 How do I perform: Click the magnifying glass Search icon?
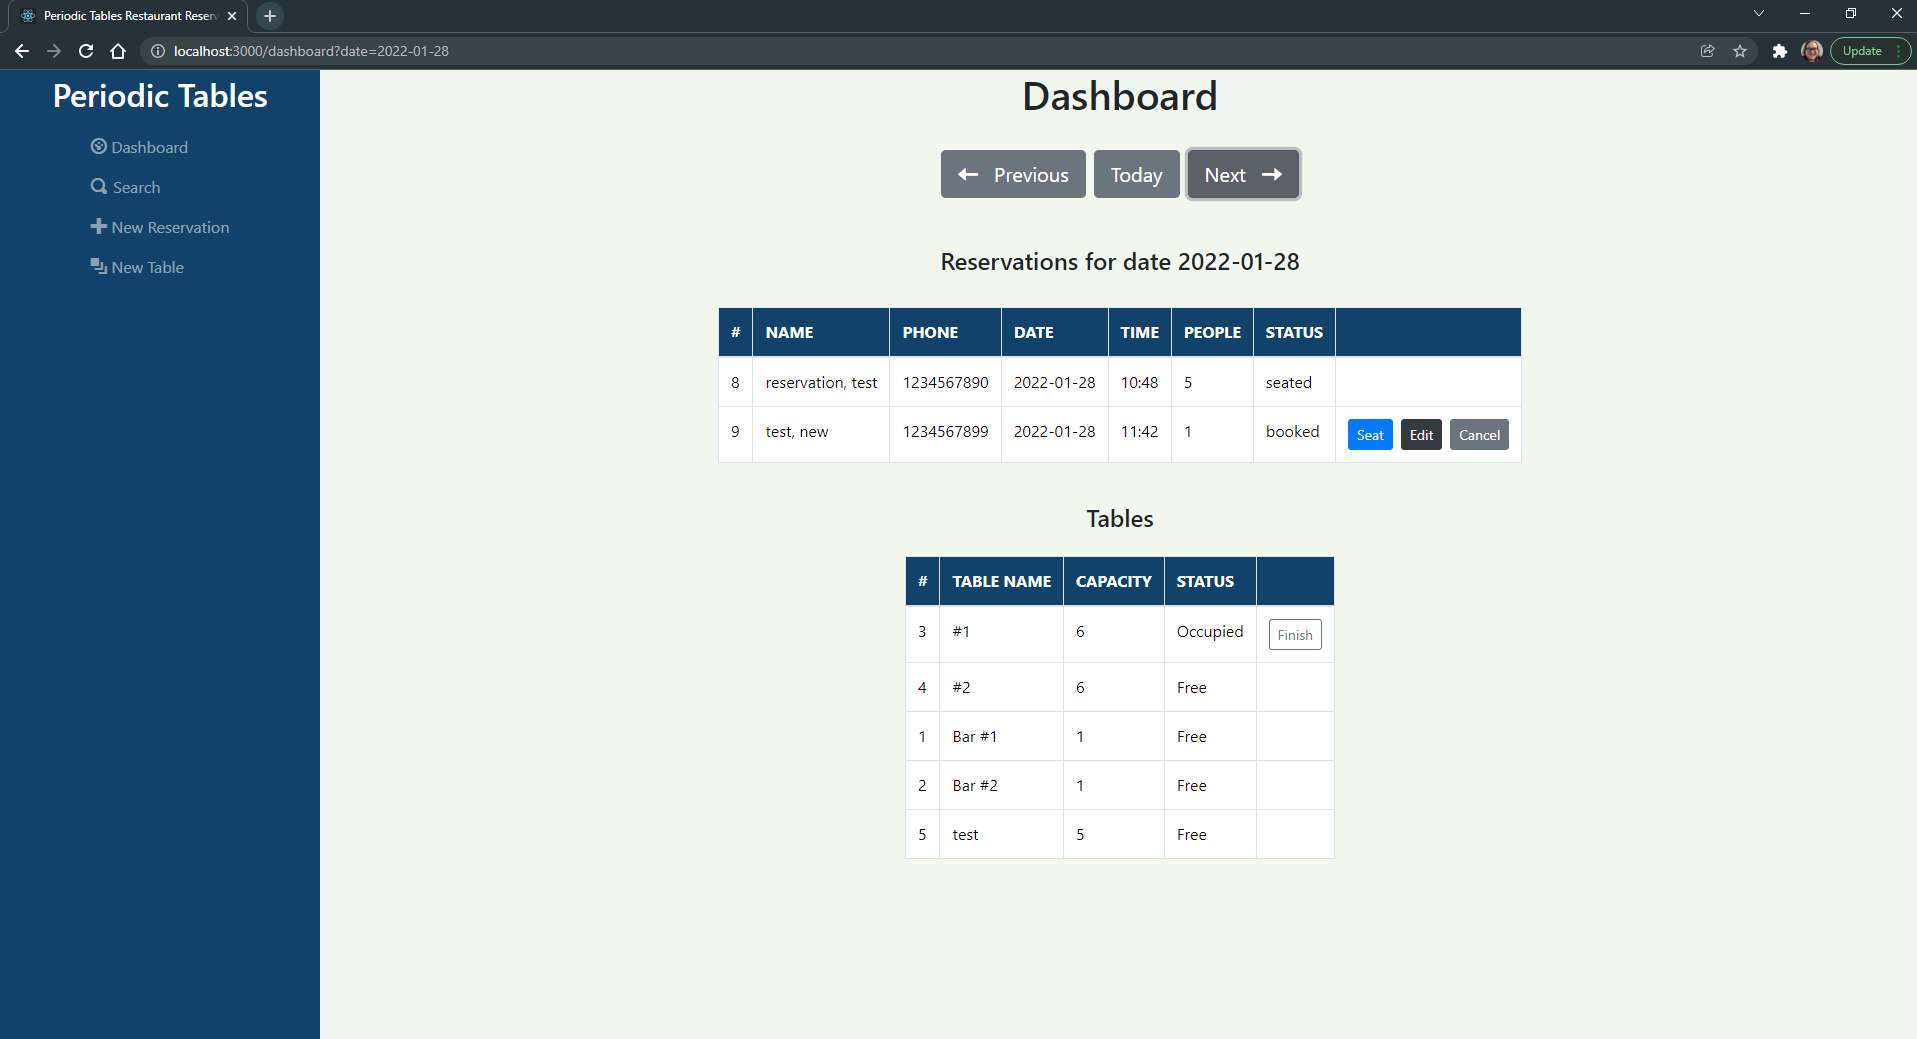(x=98, y=186)
